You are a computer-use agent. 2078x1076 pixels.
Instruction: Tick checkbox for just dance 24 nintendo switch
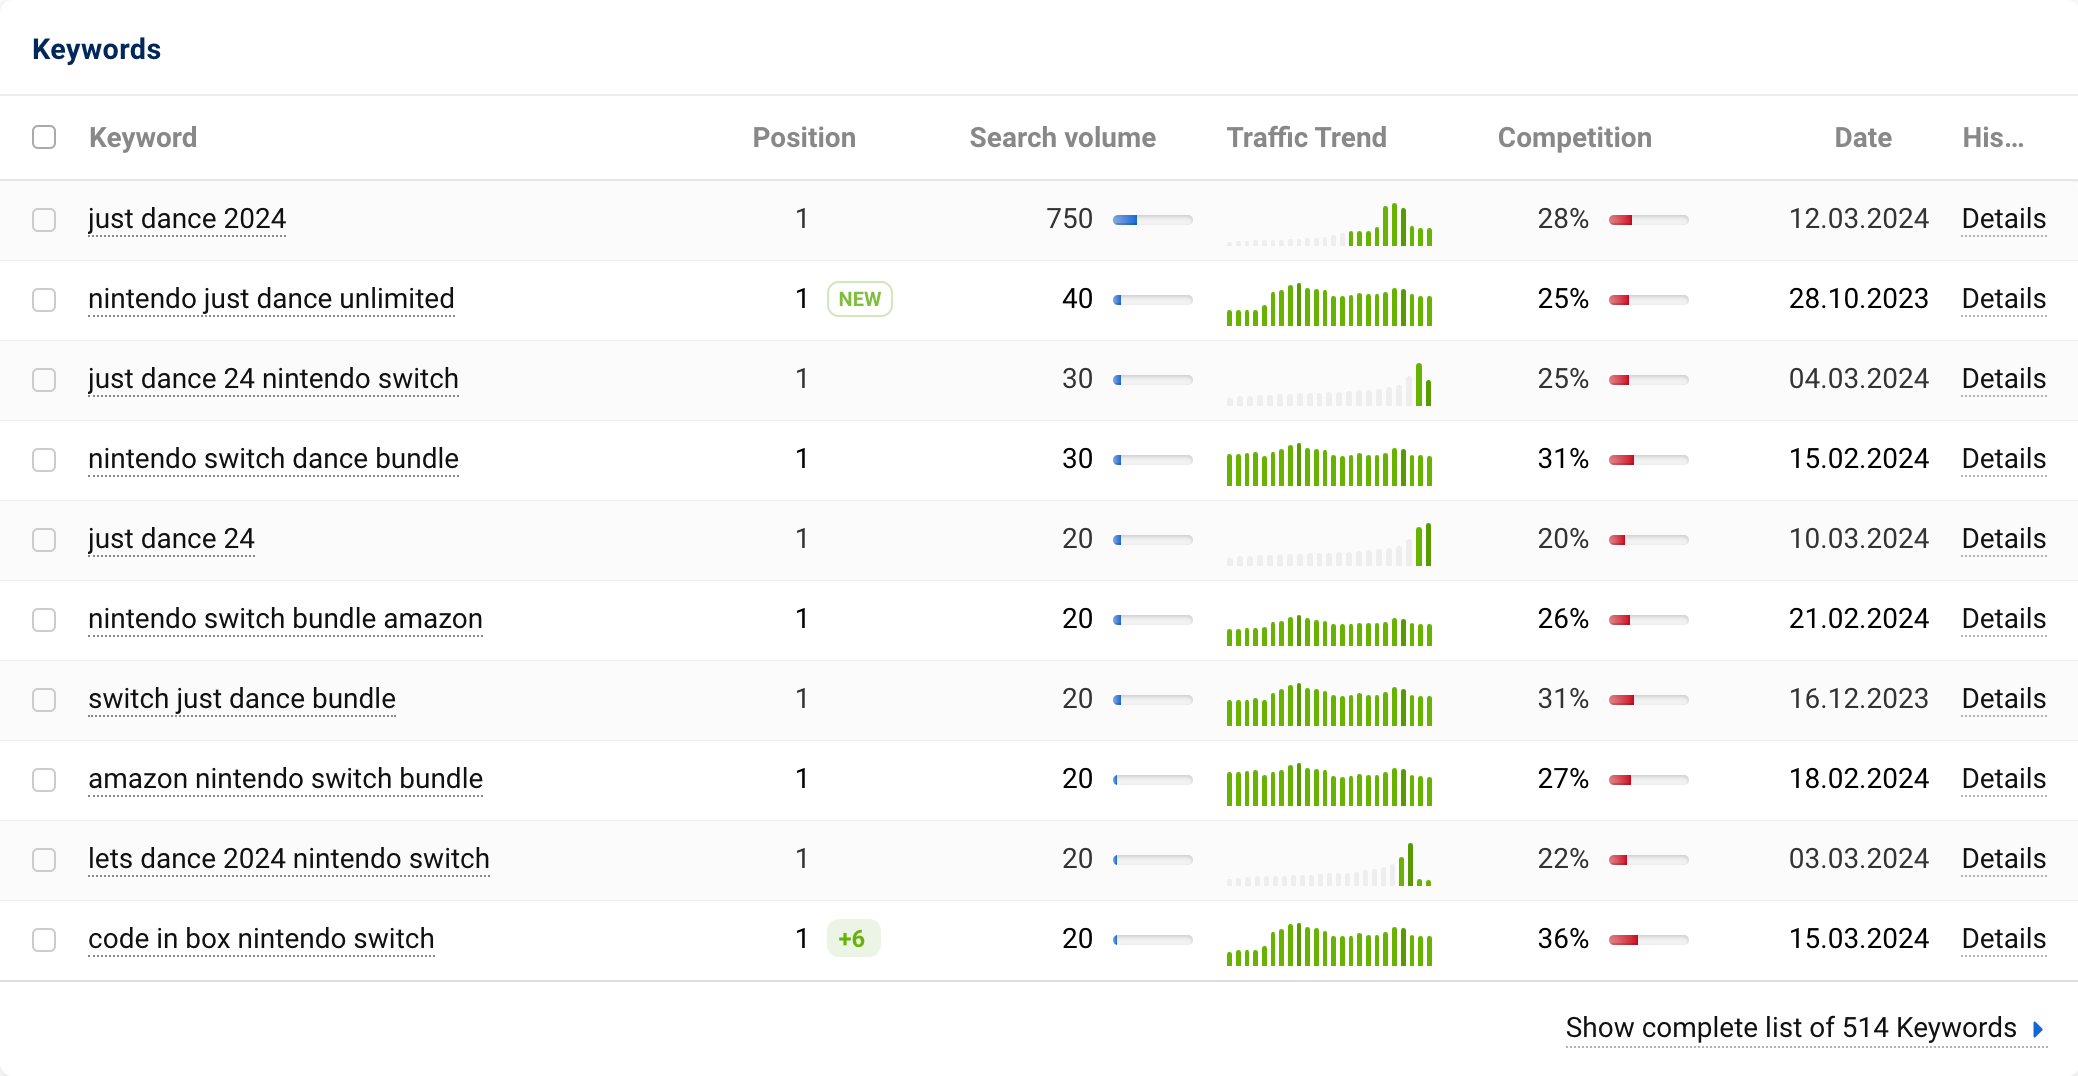pyautogui.click(x=44, y=379)
